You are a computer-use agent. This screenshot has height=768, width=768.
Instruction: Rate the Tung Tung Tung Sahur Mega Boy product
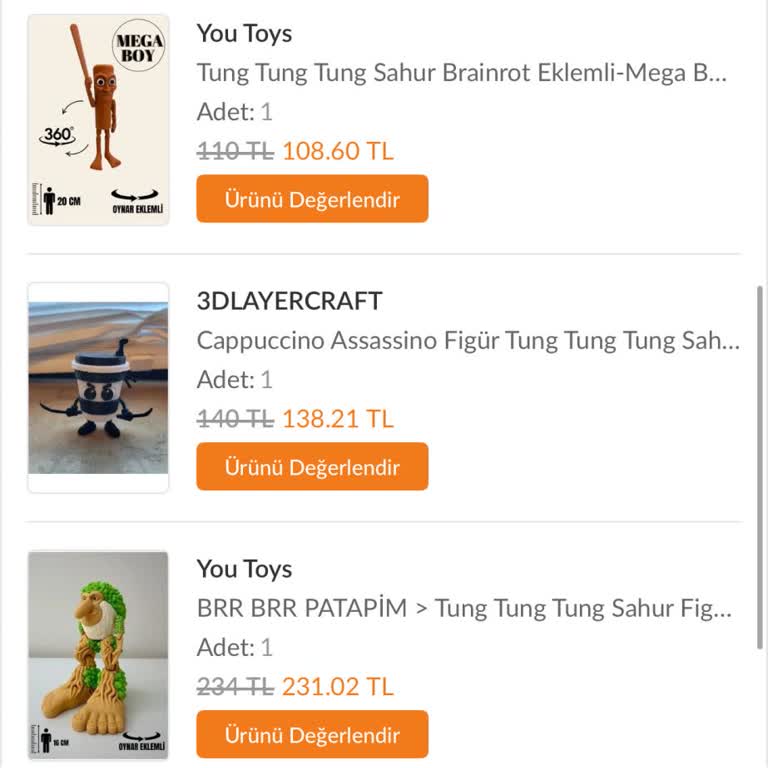pyautogui.click(x=312, y=199)
